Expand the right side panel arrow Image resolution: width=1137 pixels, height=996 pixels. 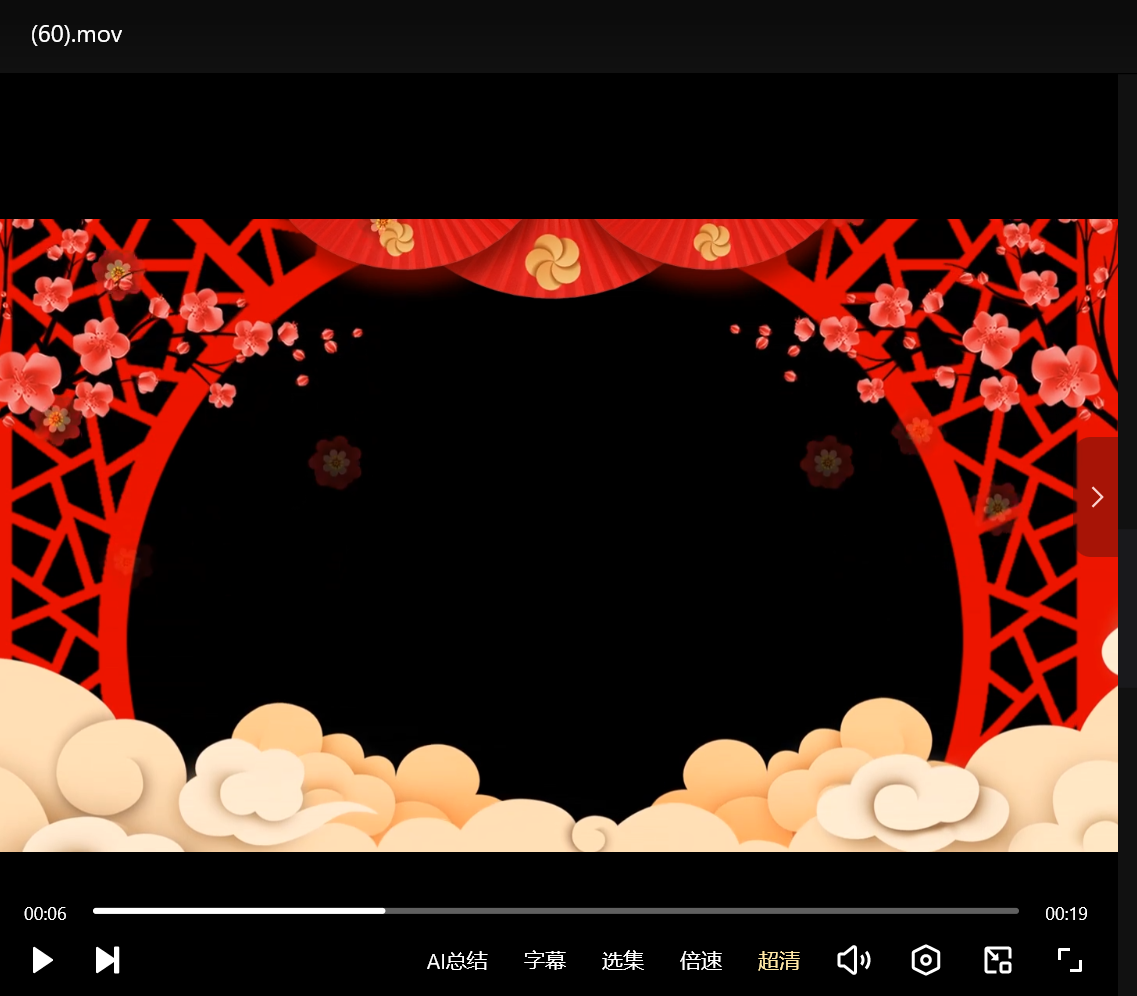point(1097,497)
